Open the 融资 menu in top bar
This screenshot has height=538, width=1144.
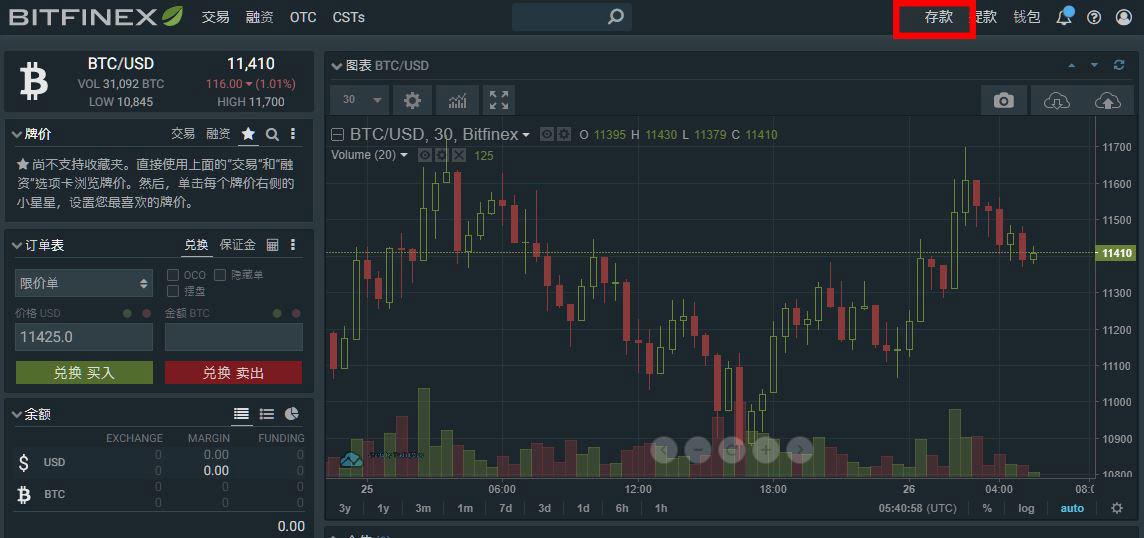click(259, 17)
